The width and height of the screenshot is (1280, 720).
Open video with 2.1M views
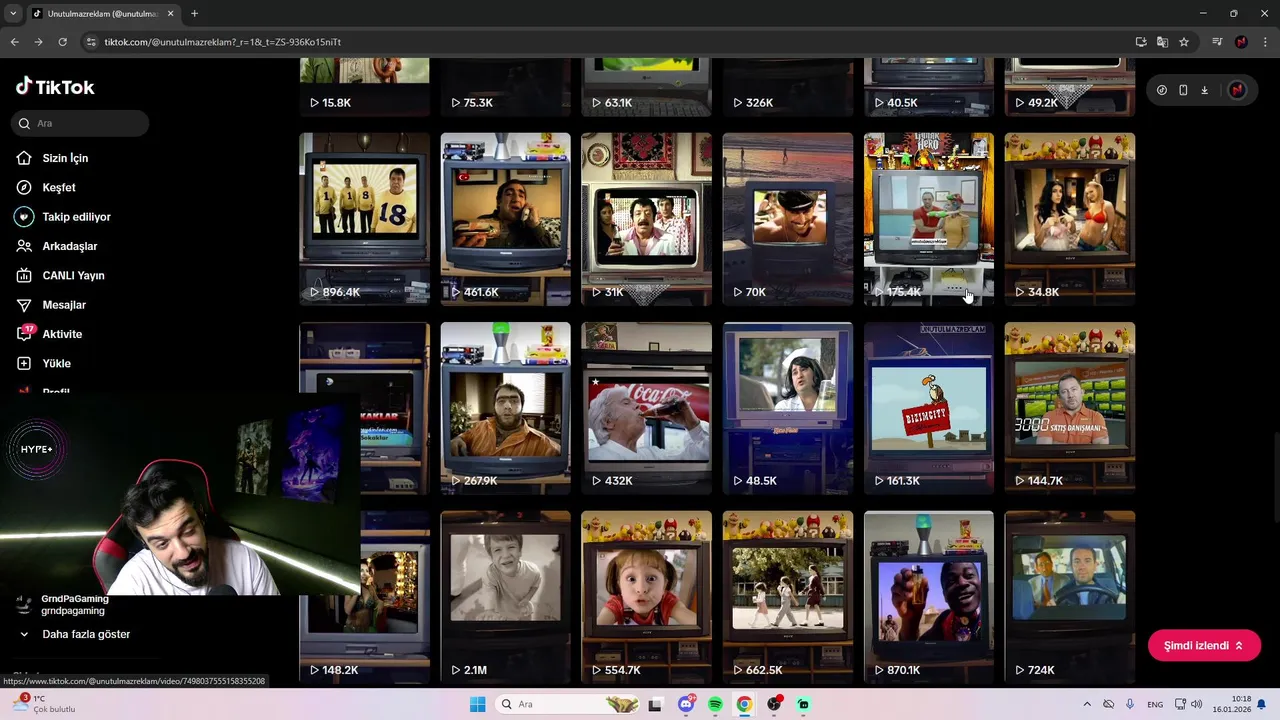click(x=505, y=597)
